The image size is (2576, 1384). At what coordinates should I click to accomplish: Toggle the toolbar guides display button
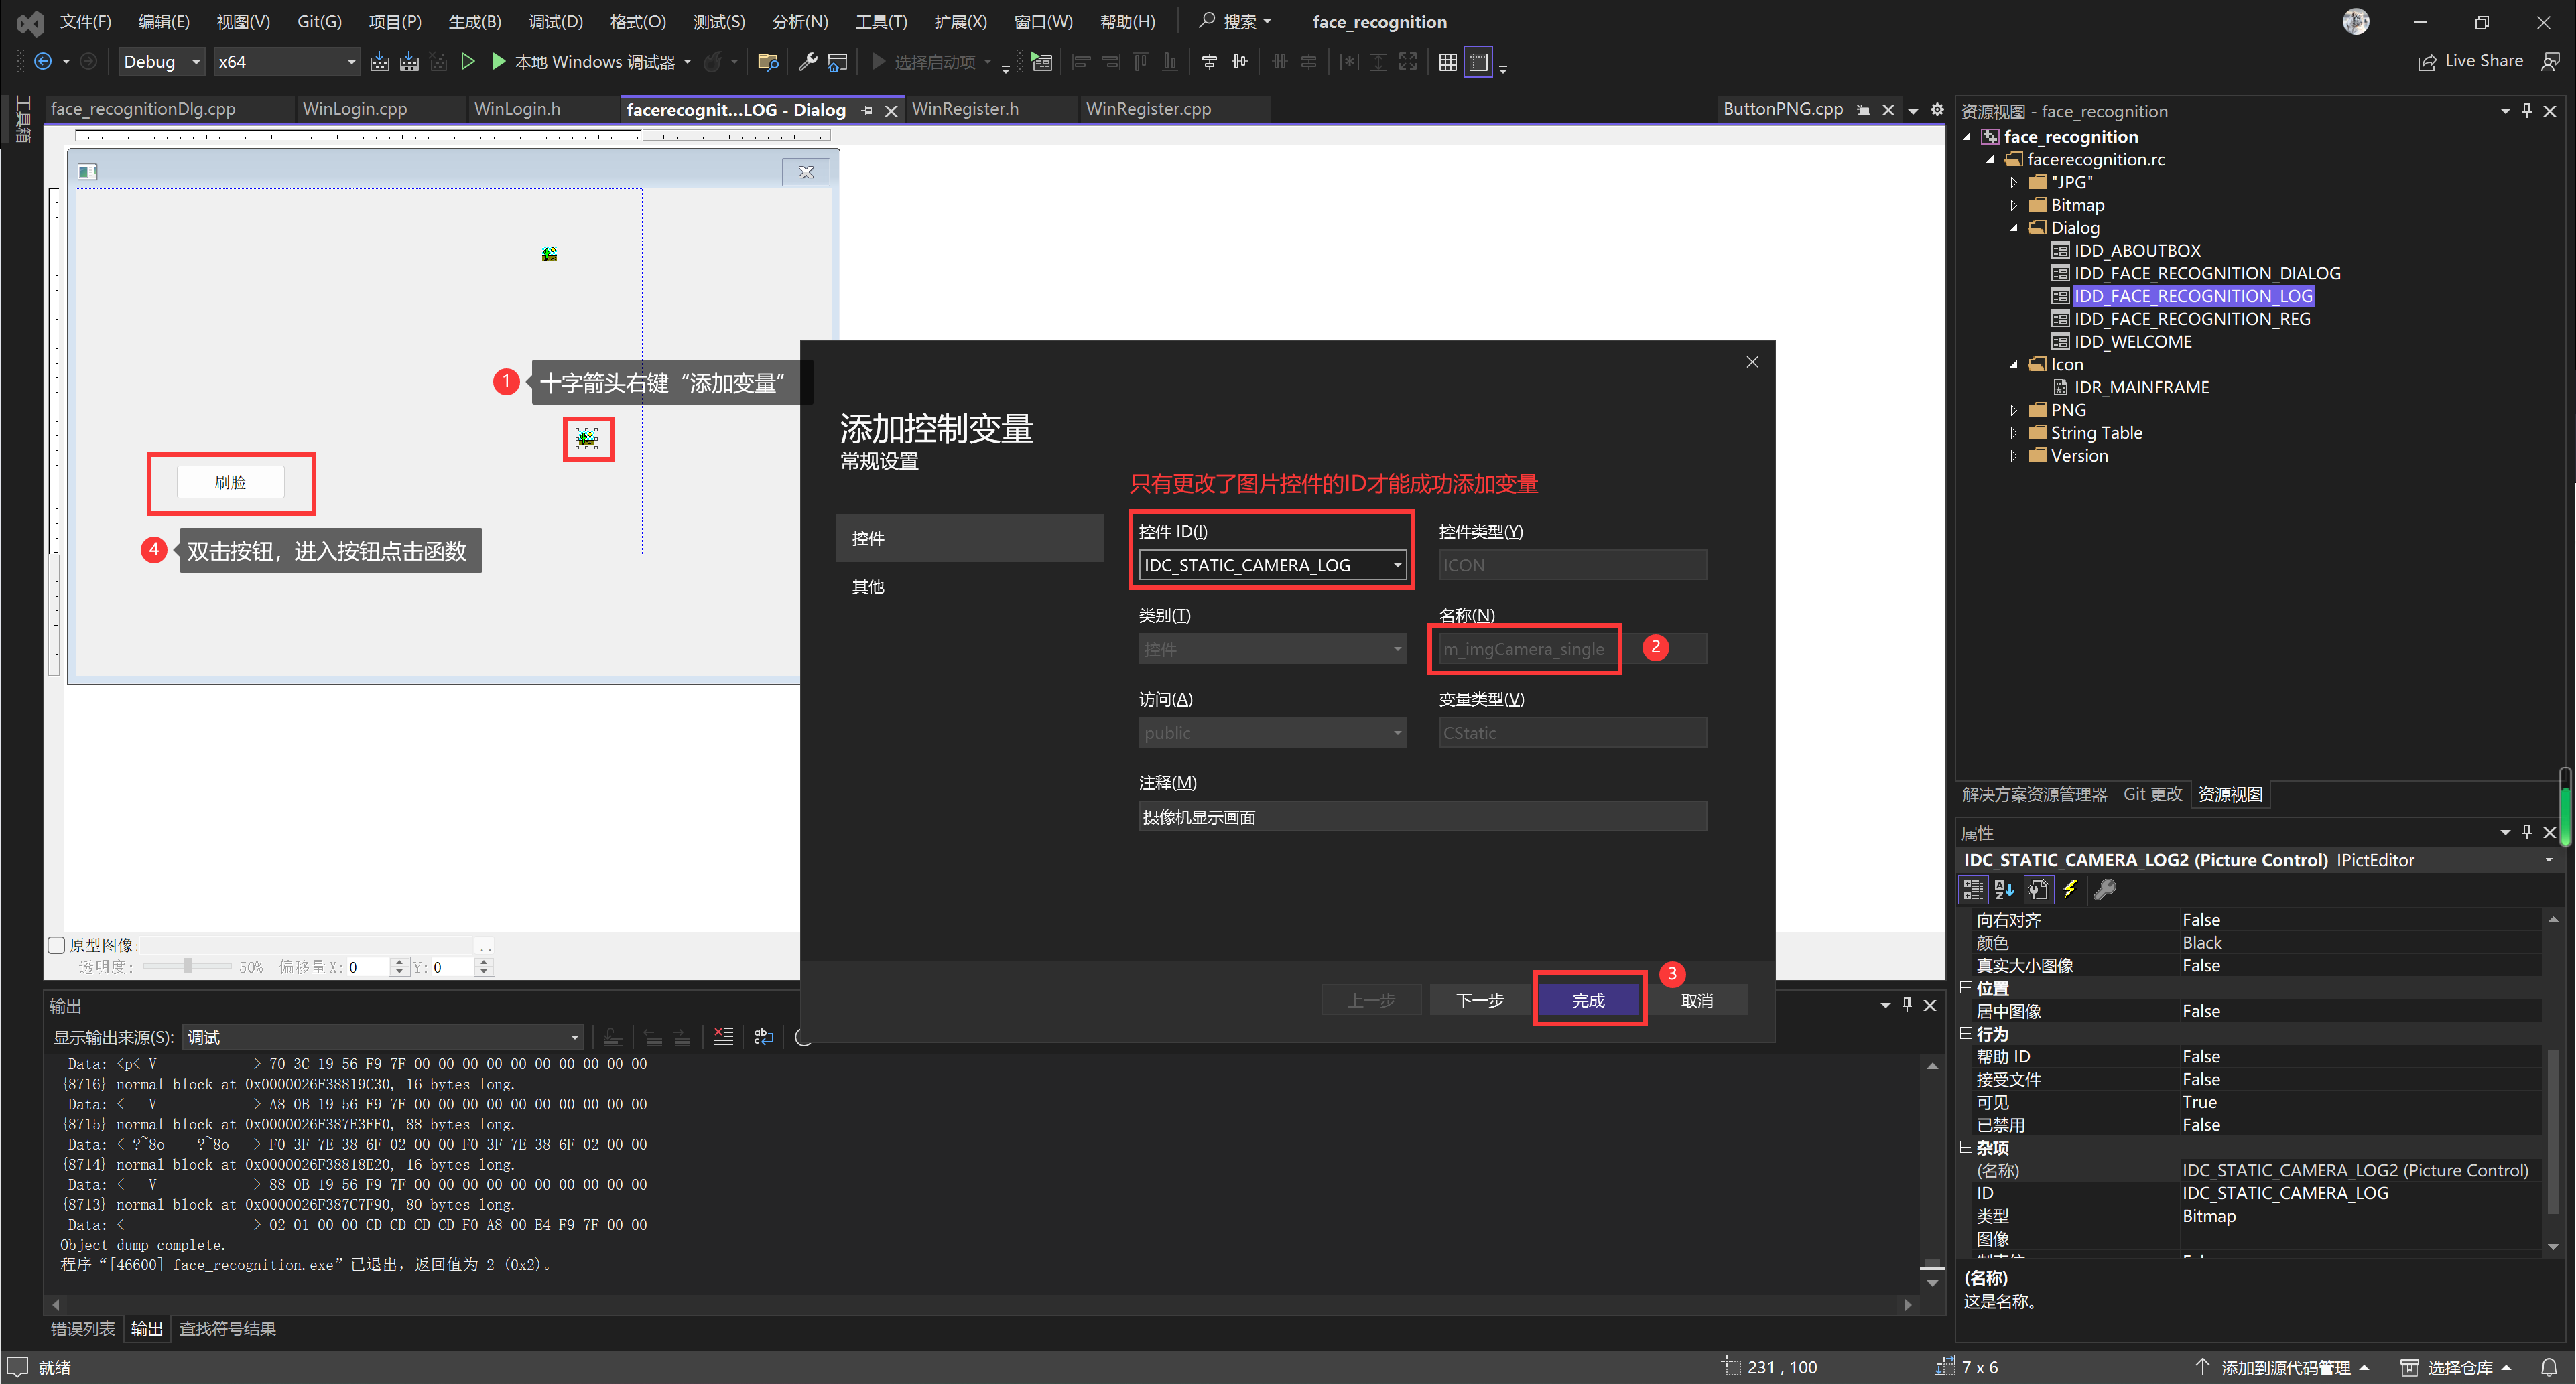pos(1478,62)
